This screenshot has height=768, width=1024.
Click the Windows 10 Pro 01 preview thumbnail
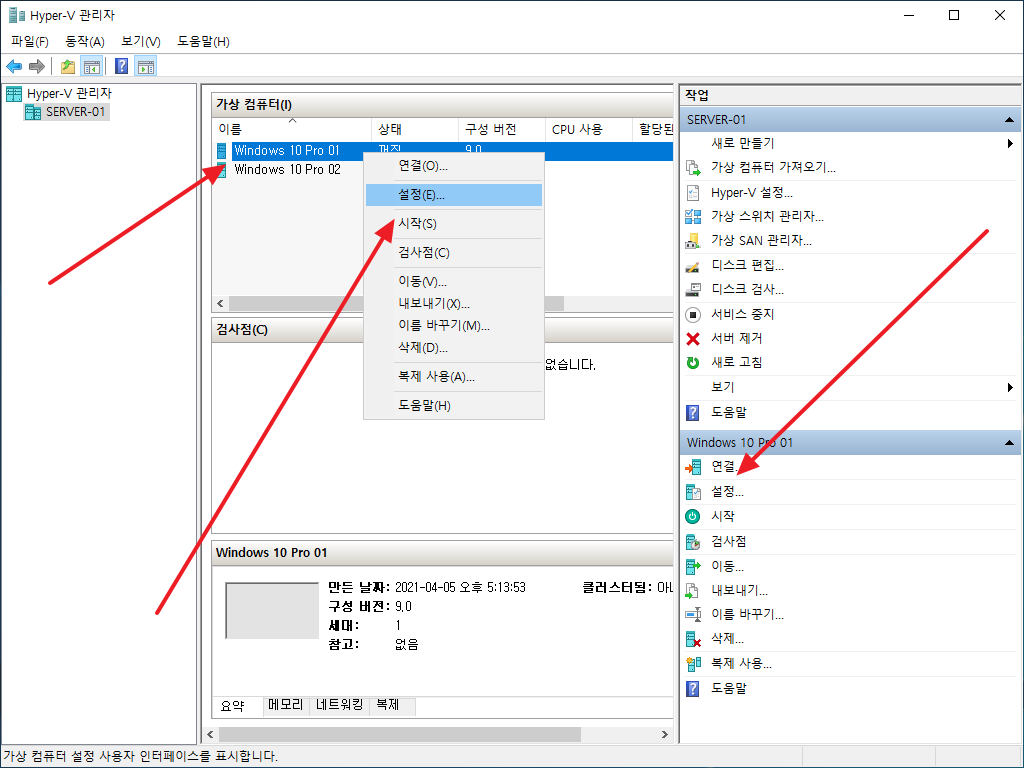tap(272, 611)
